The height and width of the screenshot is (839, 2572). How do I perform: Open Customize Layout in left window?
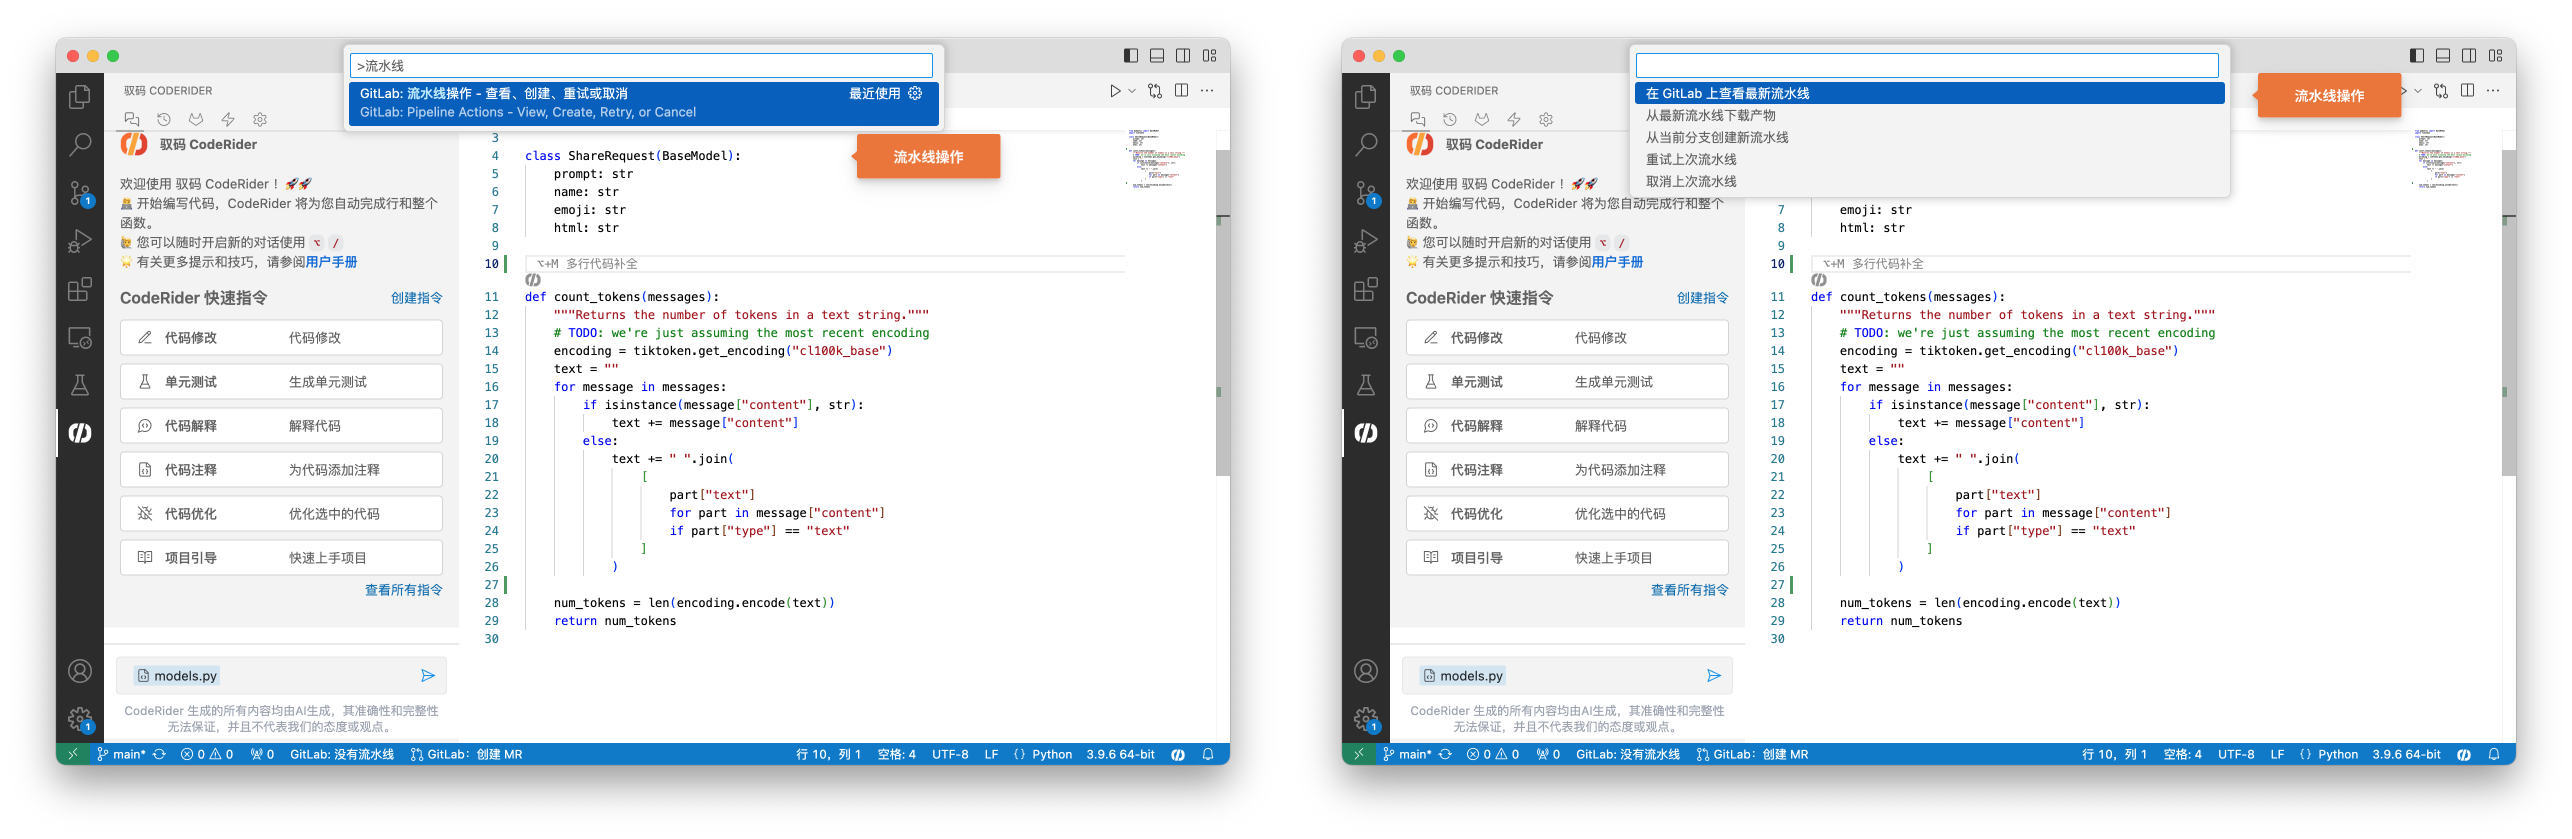pos(1210,56)
